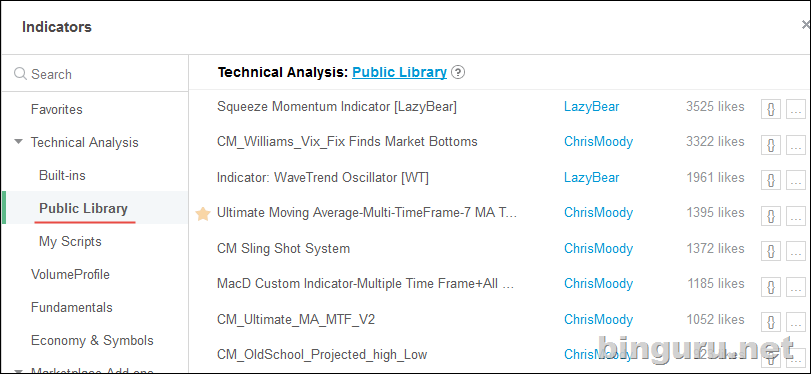Add CM Sling Shot System indicator
This screenshot has width=811, height=374.
(x=283, y=248)
